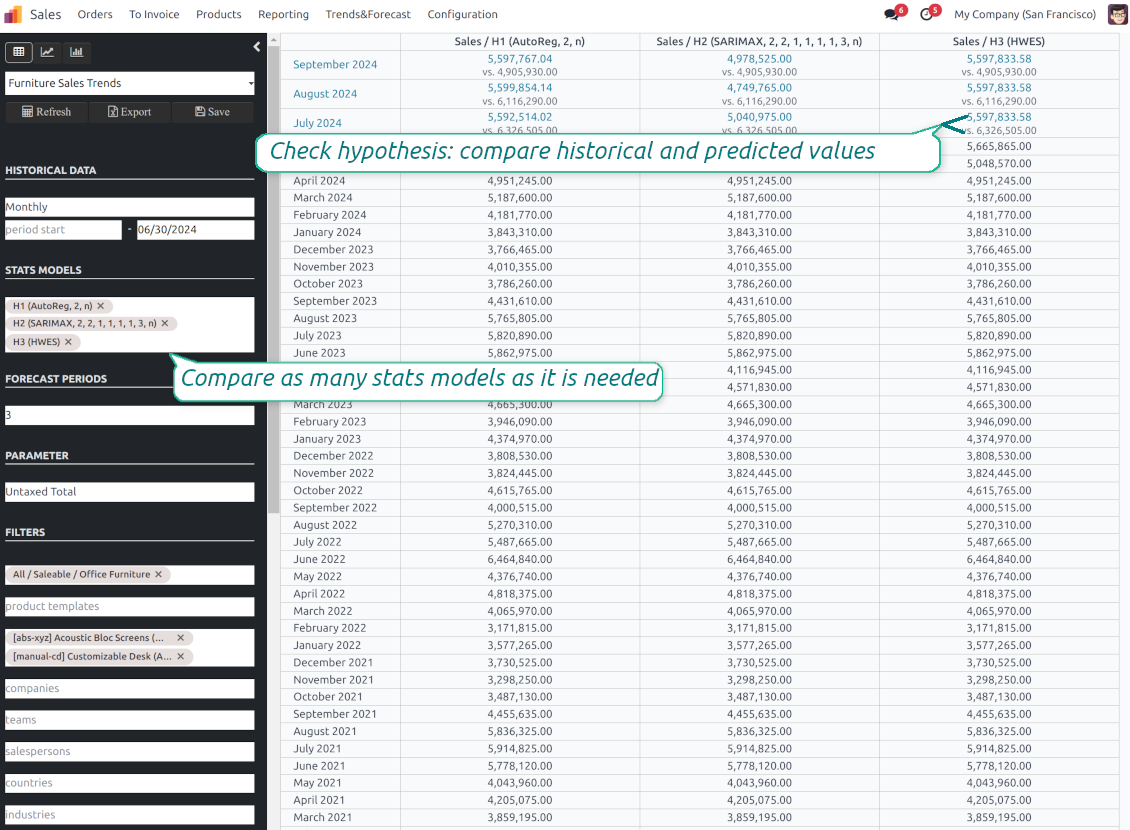Image resolution: width=1130 pixels, height=830 pixels.
Task: Switch to table view icon
Action: click(19, 52)
